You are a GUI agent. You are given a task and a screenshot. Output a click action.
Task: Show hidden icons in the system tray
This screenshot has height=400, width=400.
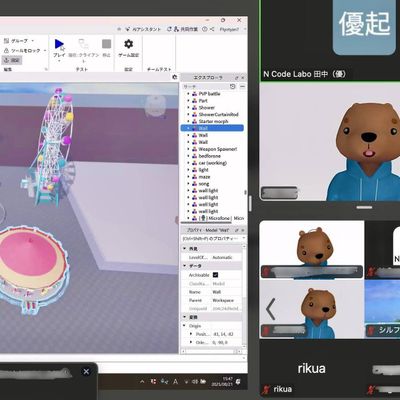142,382
